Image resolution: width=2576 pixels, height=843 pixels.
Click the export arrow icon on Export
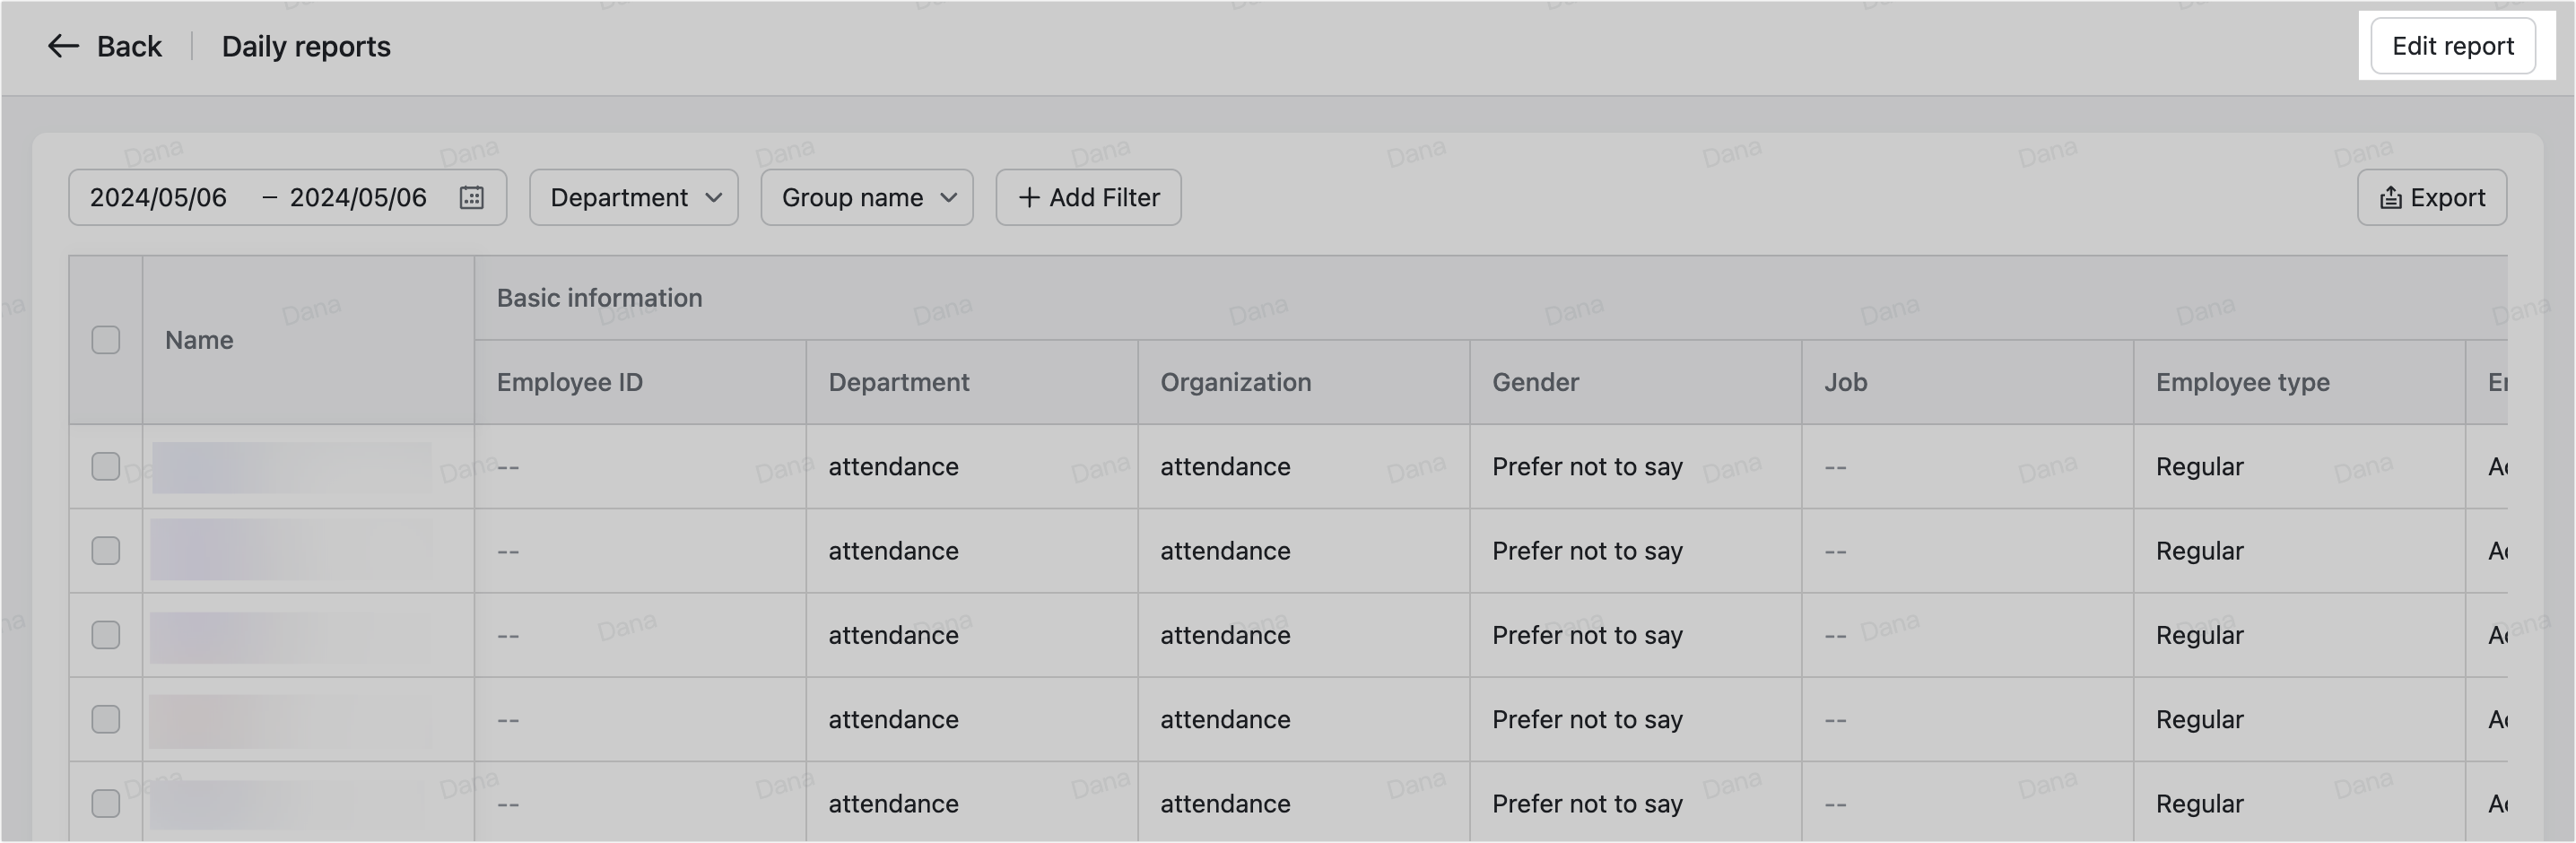tap(2391, 197)
